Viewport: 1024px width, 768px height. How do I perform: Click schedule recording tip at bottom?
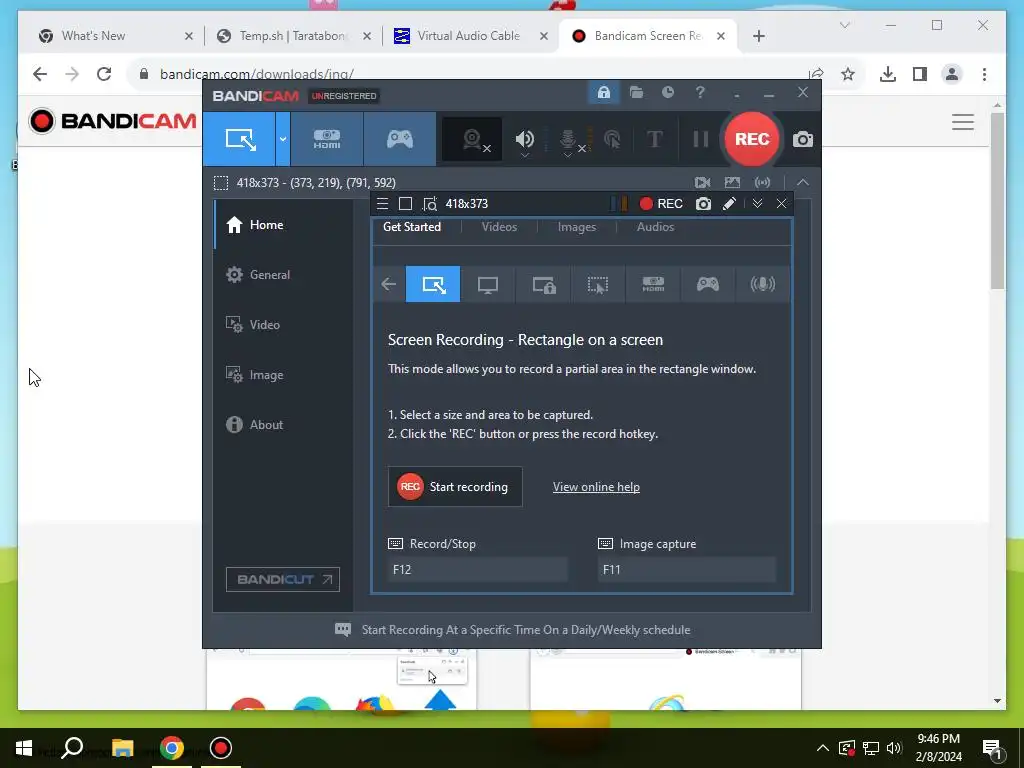(513, 630)
